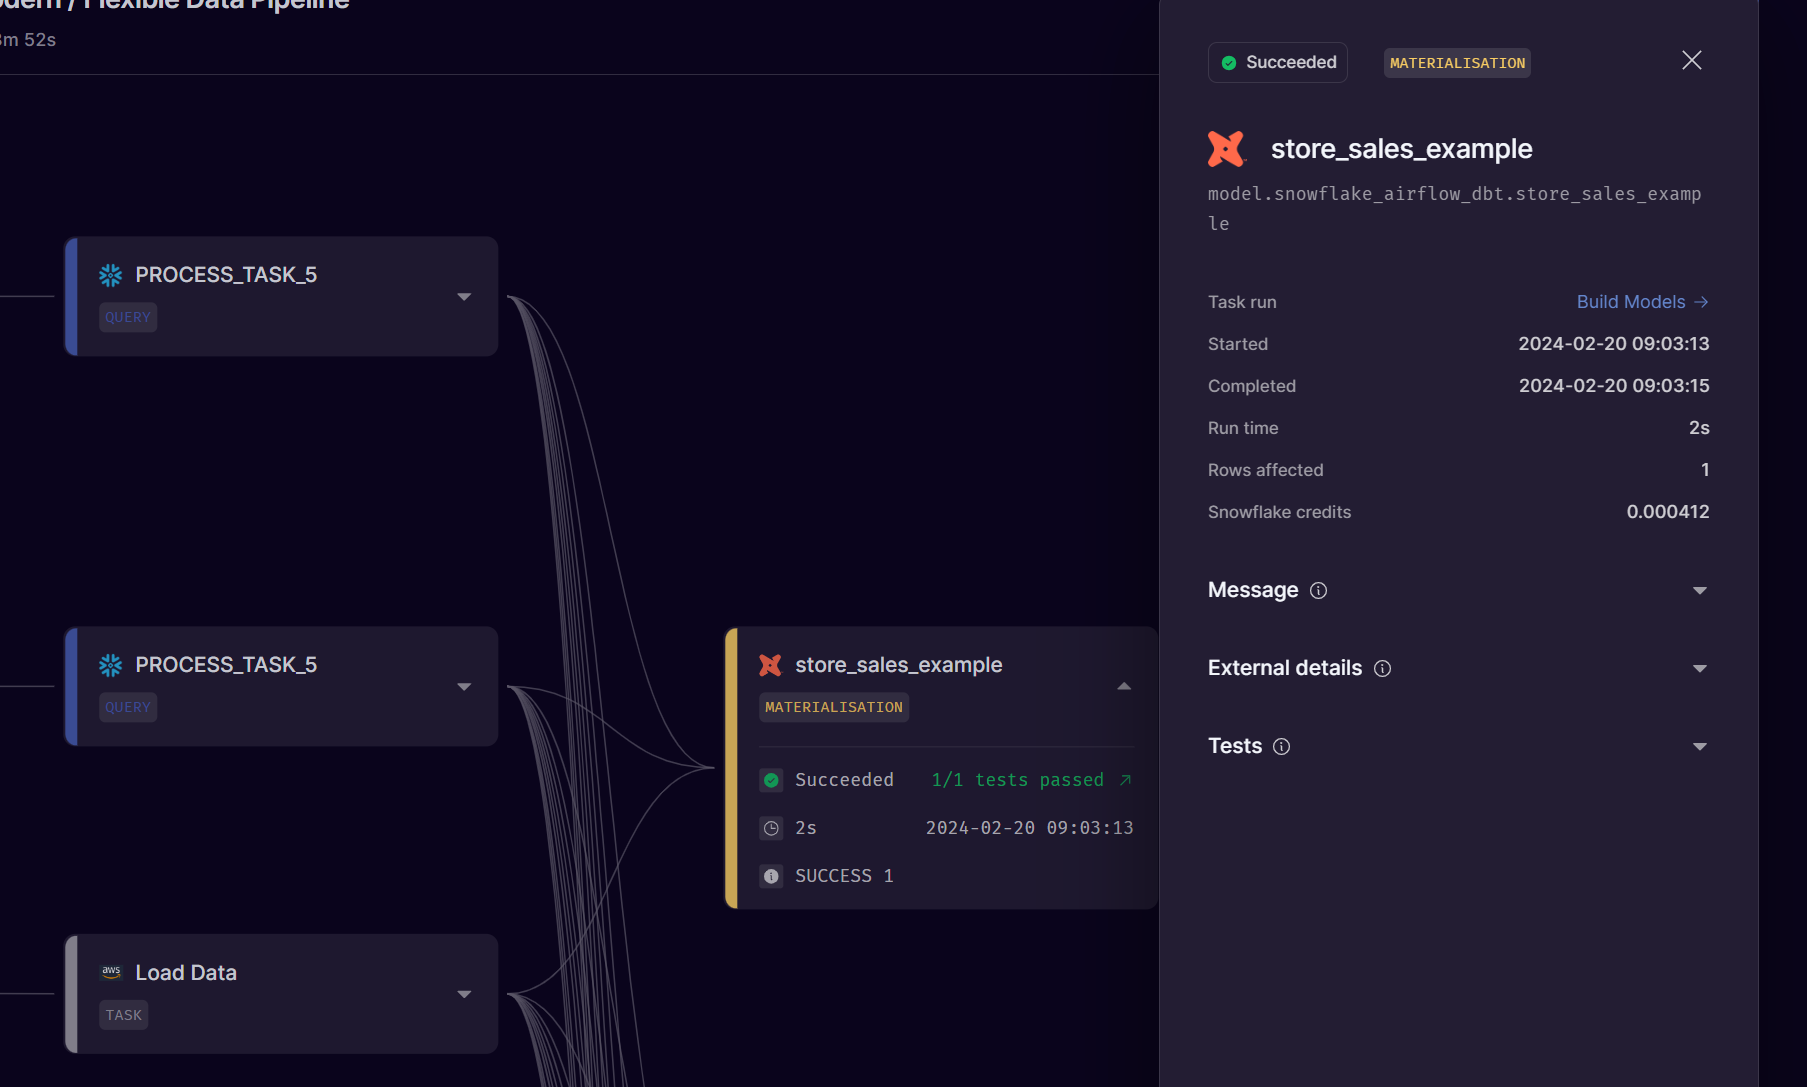Expand the upper PROCESS_TASK_5 node dropdown
Viewport: 1807px width, 1087px height.
point(464,297)
